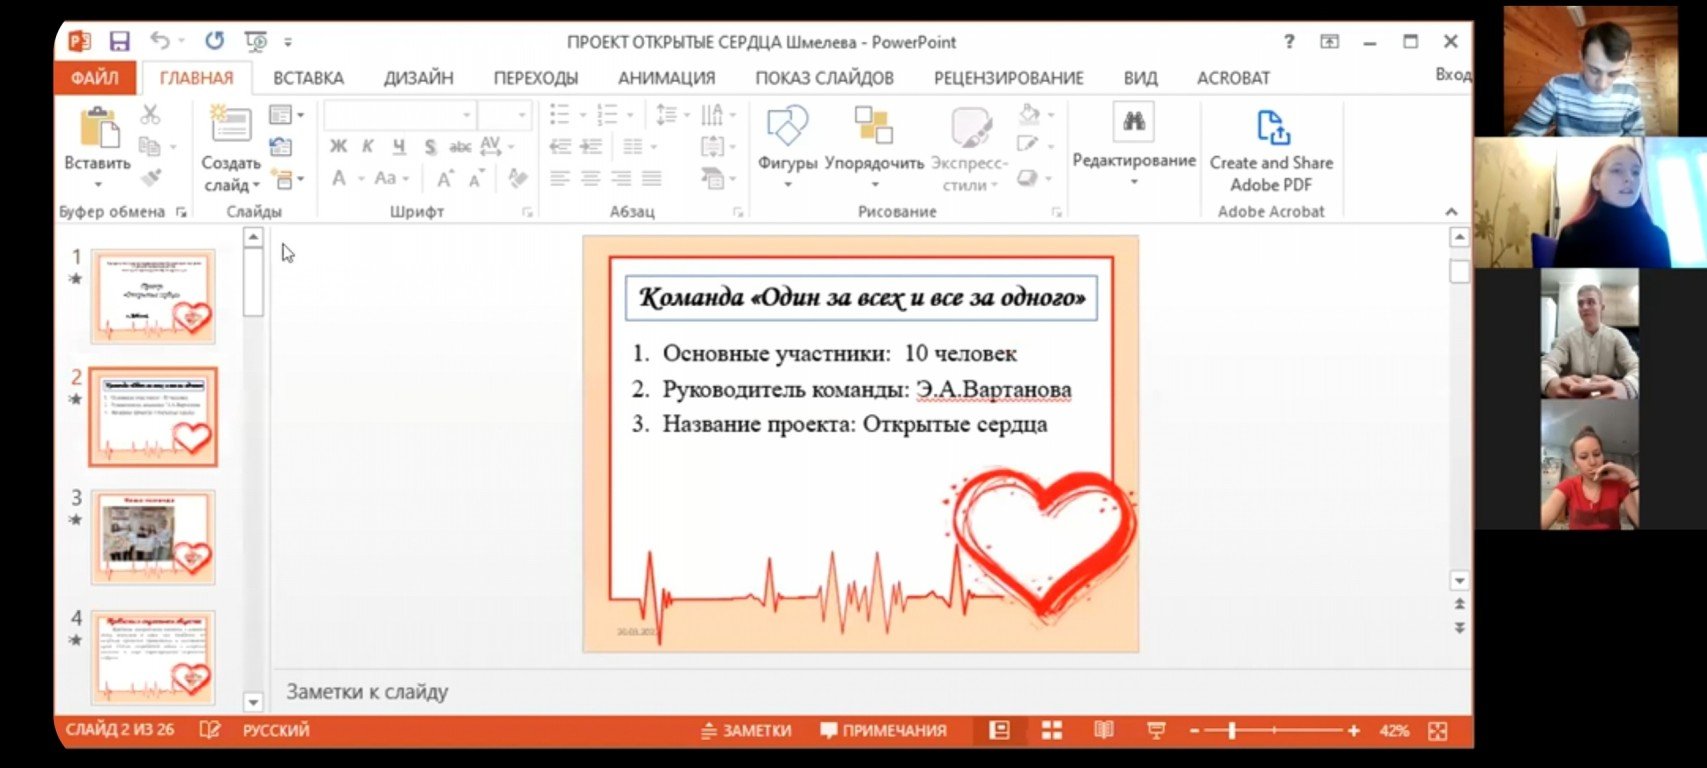Switch to slide sorter view icon
Viewport: 1707px width, 768px height.
(1052, 731)
